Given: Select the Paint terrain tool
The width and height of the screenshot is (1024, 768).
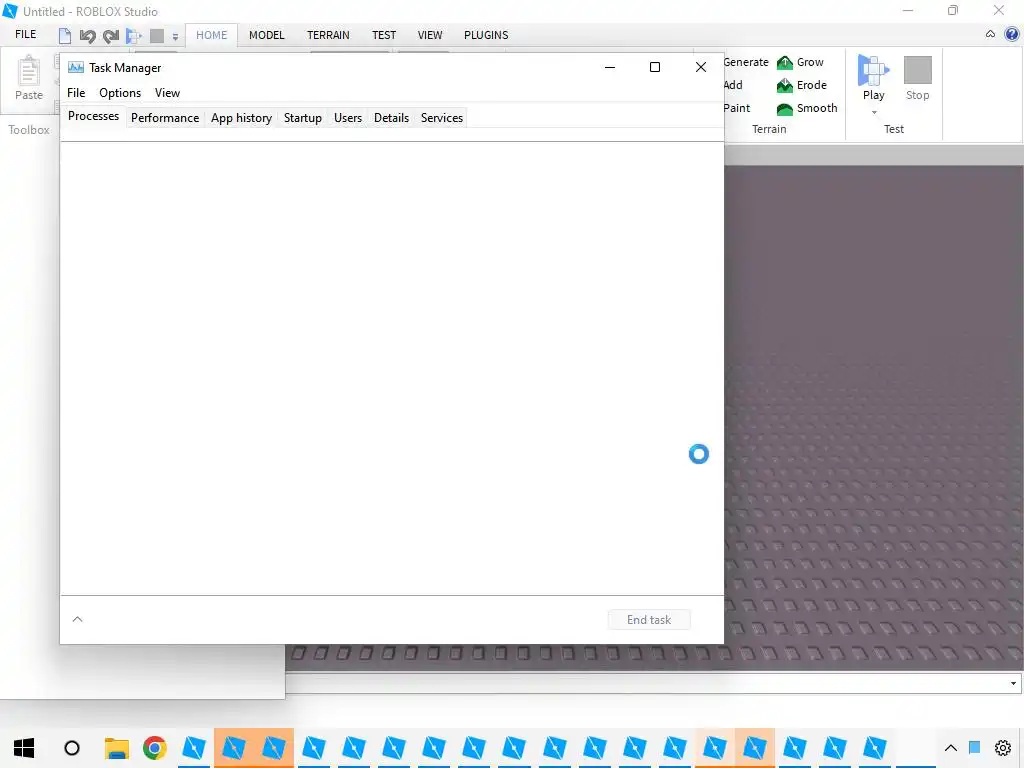Looking at the screenshot, I should (x=737, y=108).
